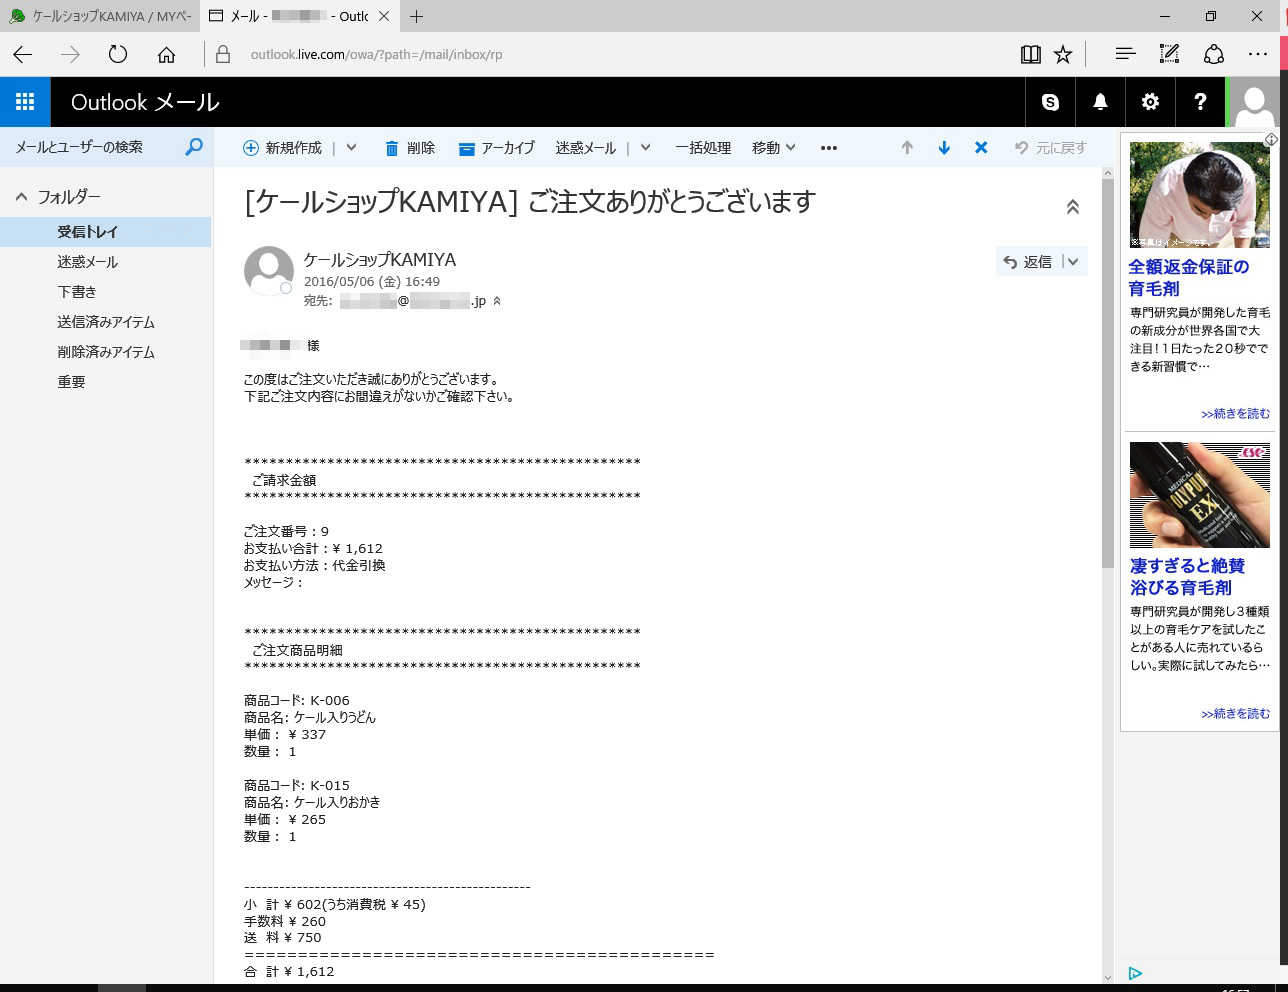Go to next message with down arrow
Image resolution: width=1288 pixels, height=992 pixels.
coord(943,148)
